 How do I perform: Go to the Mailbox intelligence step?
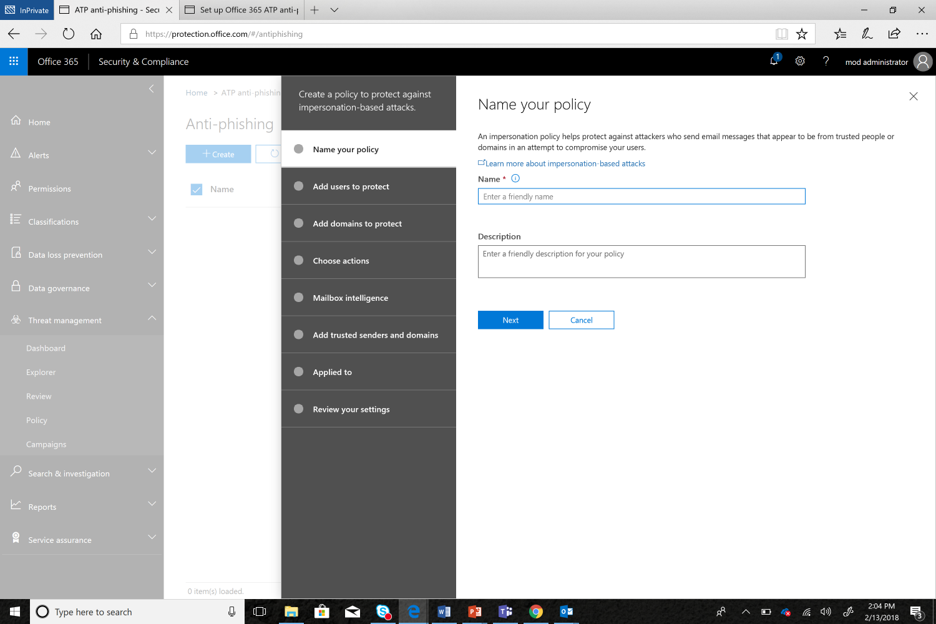coord(368,297)
